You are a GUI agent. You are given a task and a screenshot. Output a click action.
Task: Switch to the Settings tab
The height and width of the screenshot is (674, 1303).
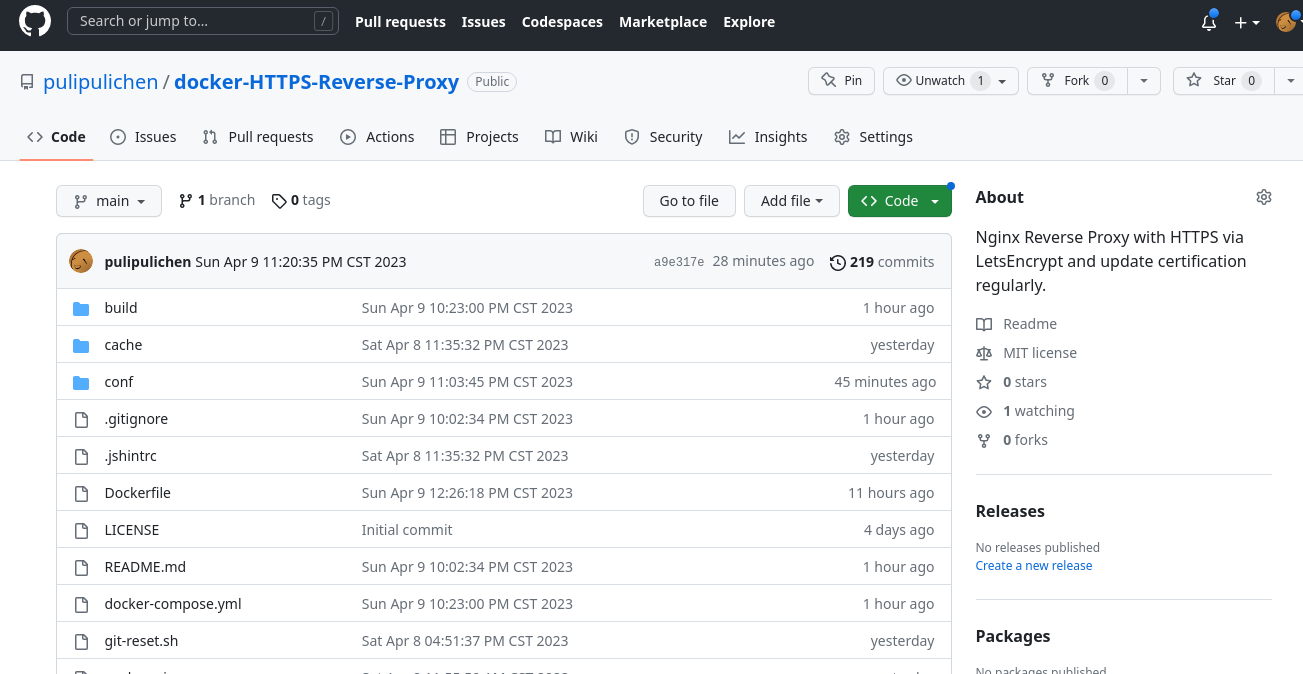point(873,137)
